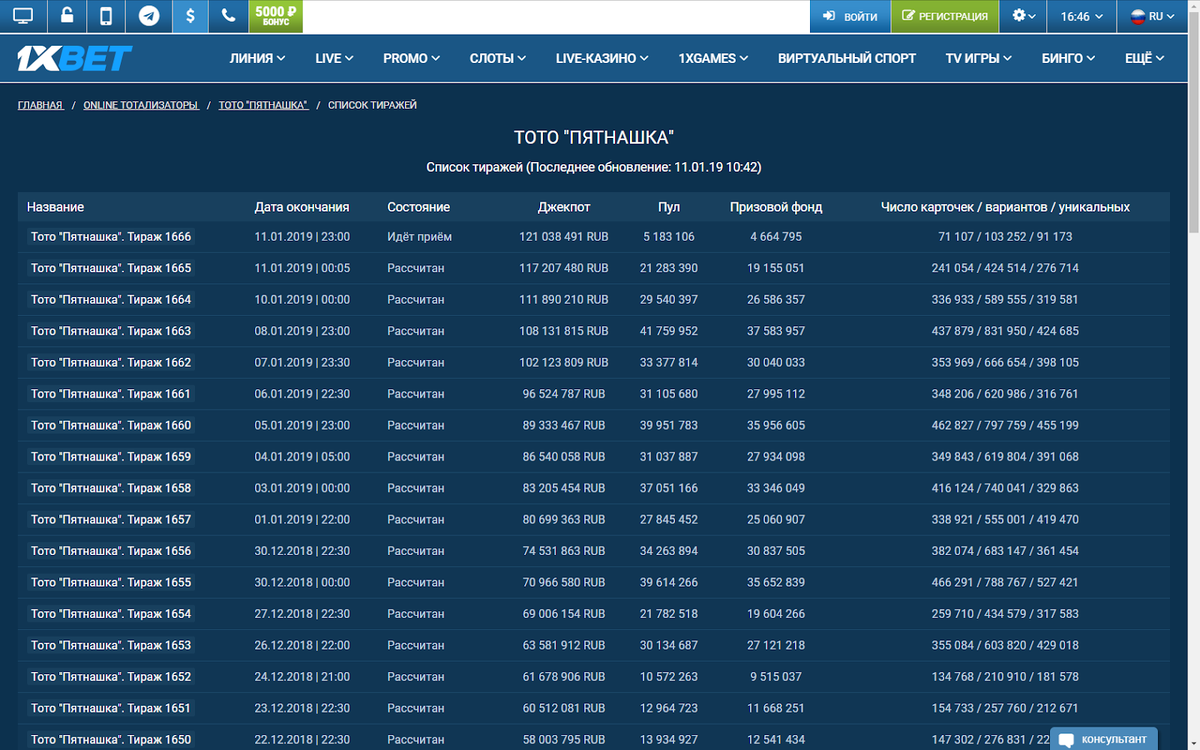1200x750 pixels.
Task: Open Тото "Пятнашка". Тираж 1655 row
Action: point(593,582)
